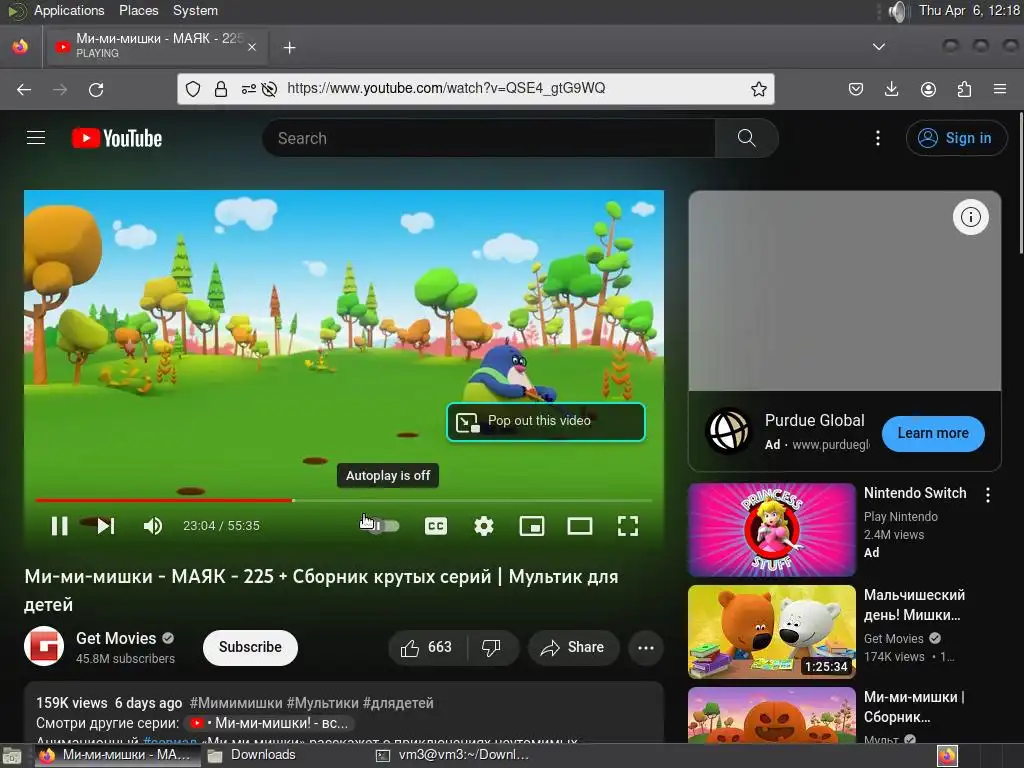Open the #длядетей hashtag
This screenshot has width=1024, height=768.
[398, 703]
